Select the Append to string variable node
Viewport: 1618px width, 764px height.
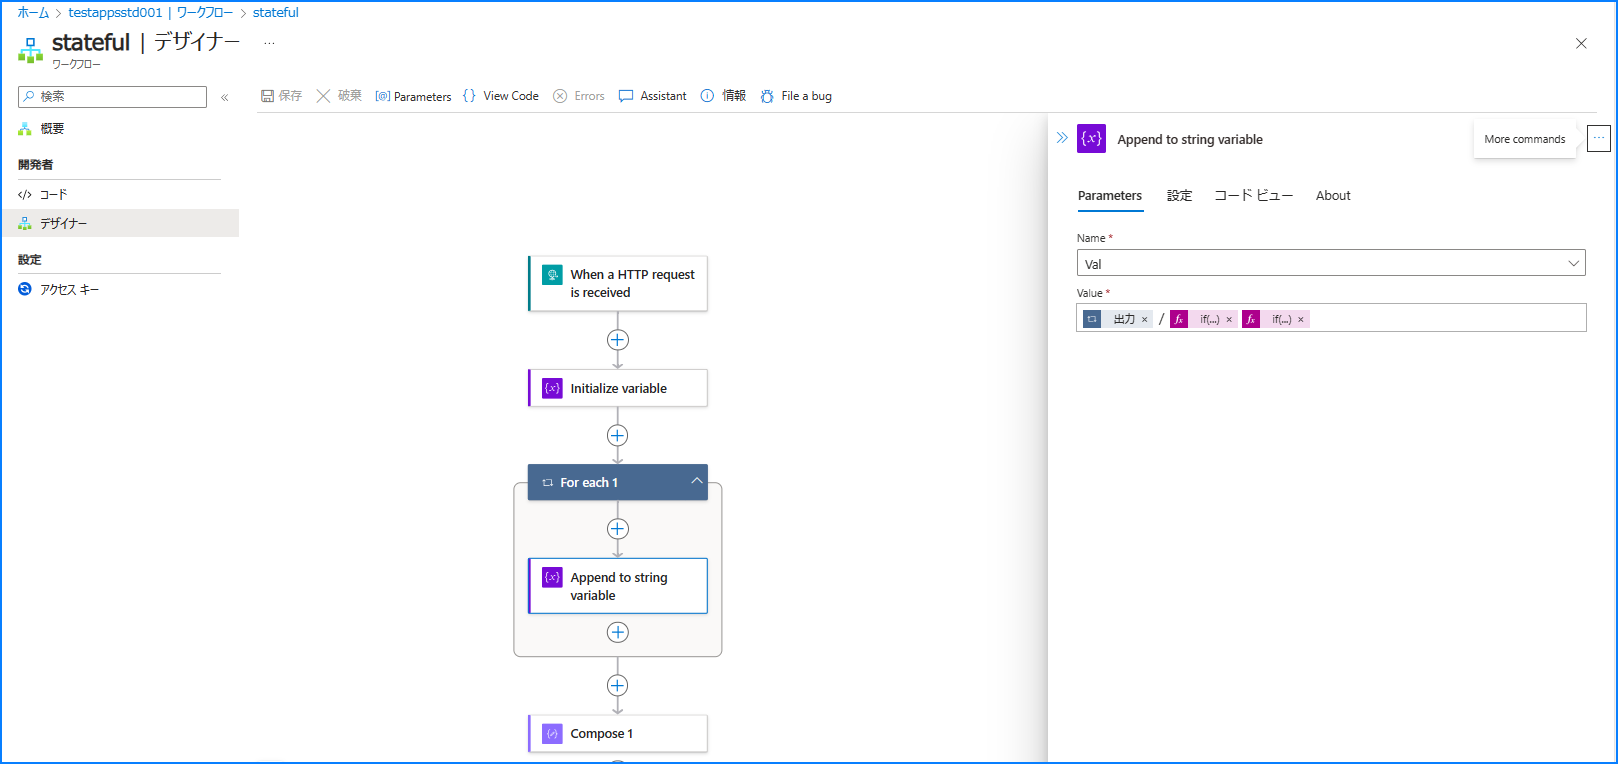pos(618,586)
